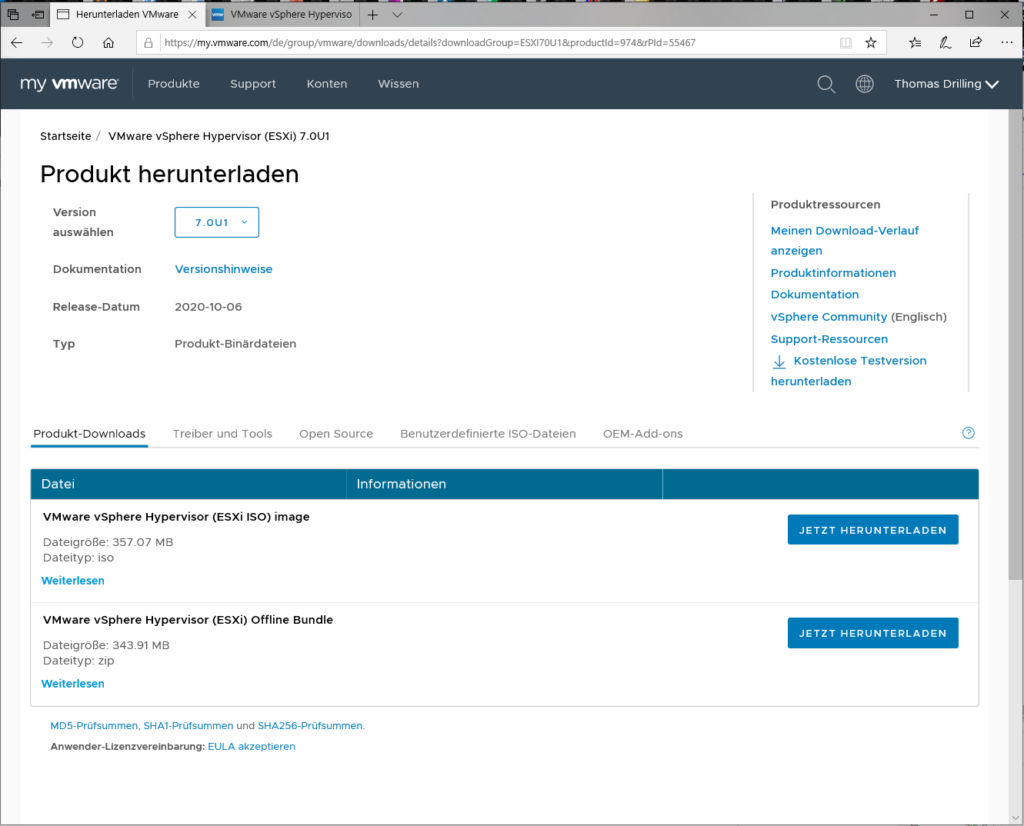Open the add notes pen tool
Viewport: 1024px width, 826px height.
click(945, 42)
